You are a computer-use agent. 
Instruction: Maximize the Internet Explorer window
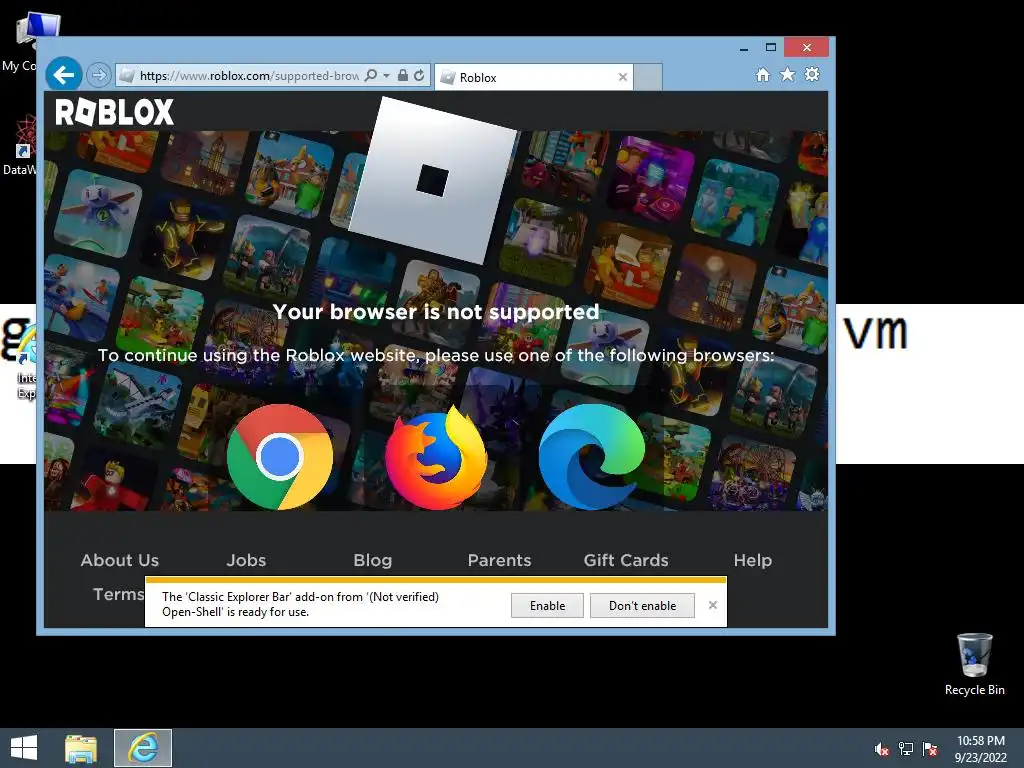point(771,48)
